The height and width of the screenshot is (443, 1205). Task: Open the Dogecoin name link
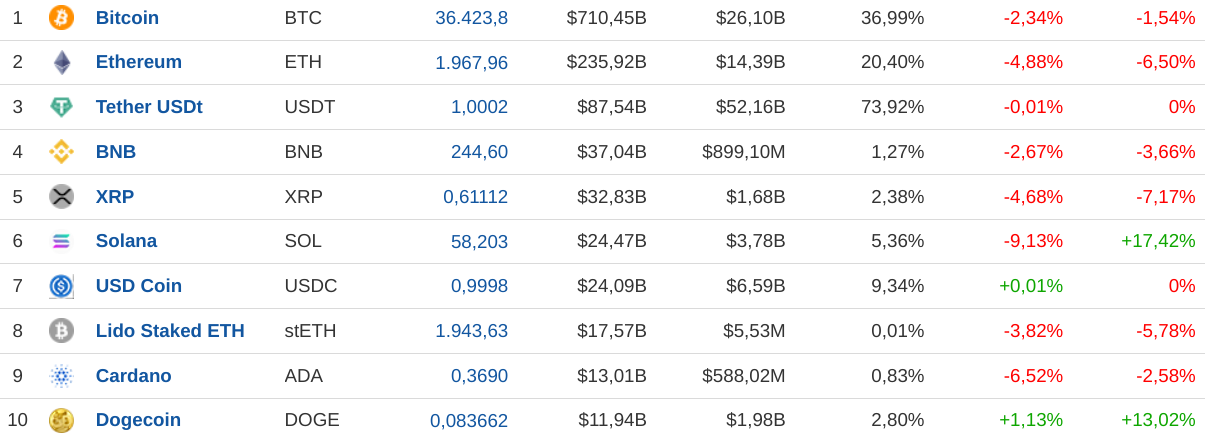138,420
